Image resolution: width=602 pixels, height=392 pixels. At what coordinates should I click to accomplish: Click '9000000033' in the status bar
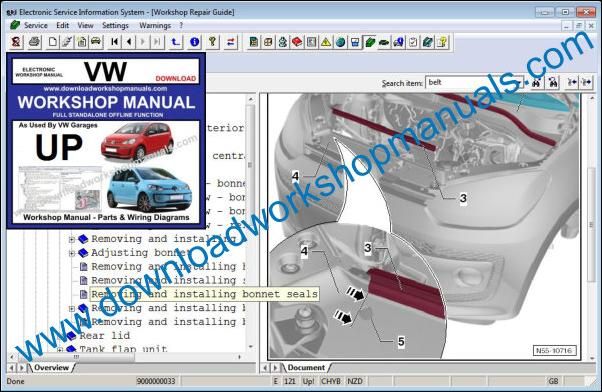pos(156,381)
